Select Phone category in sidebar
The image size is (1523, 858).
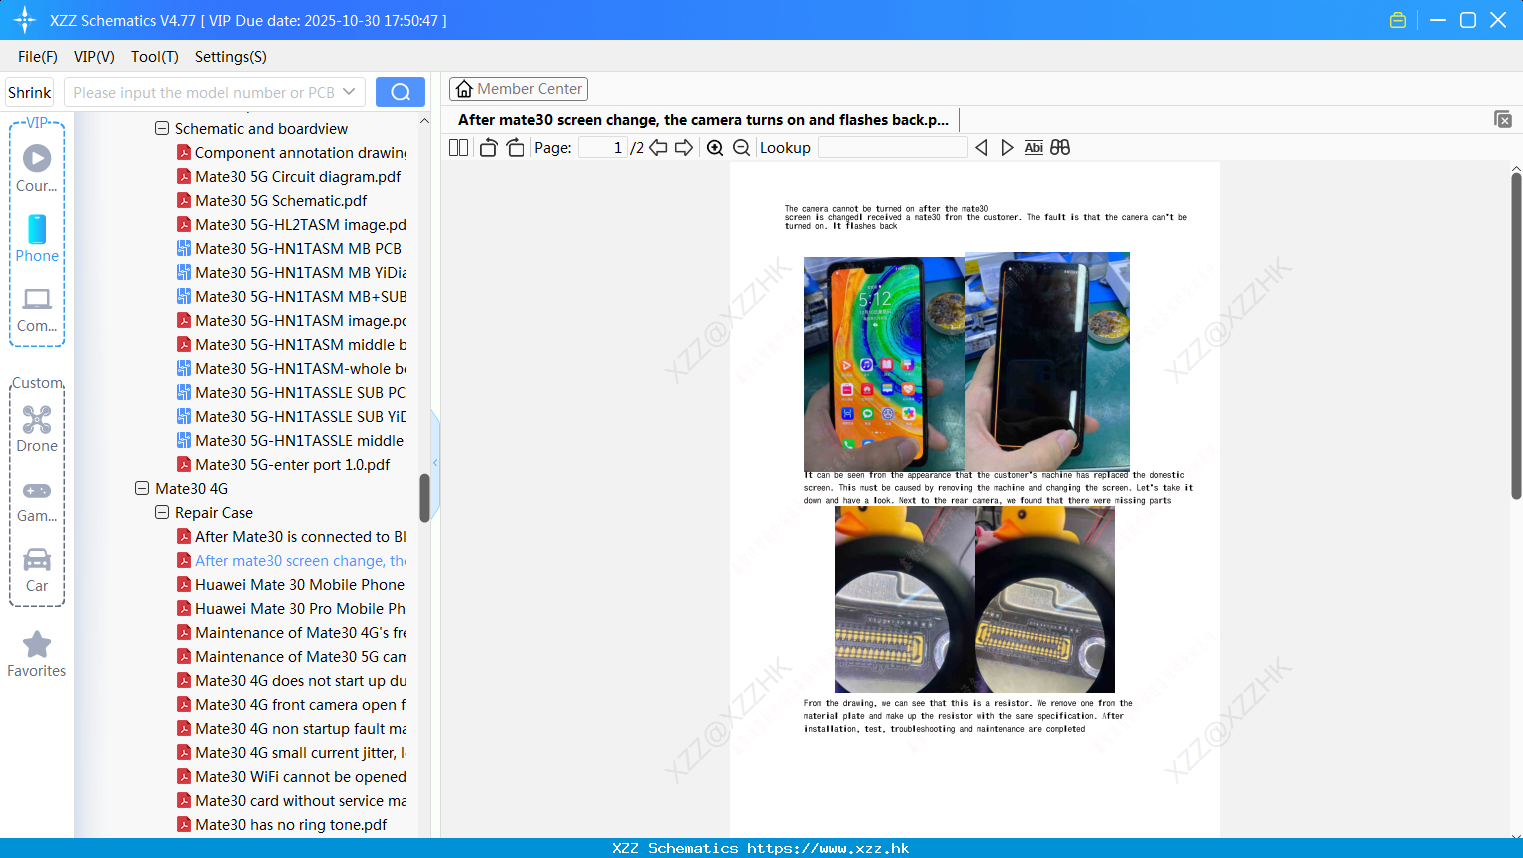[37, 238]
